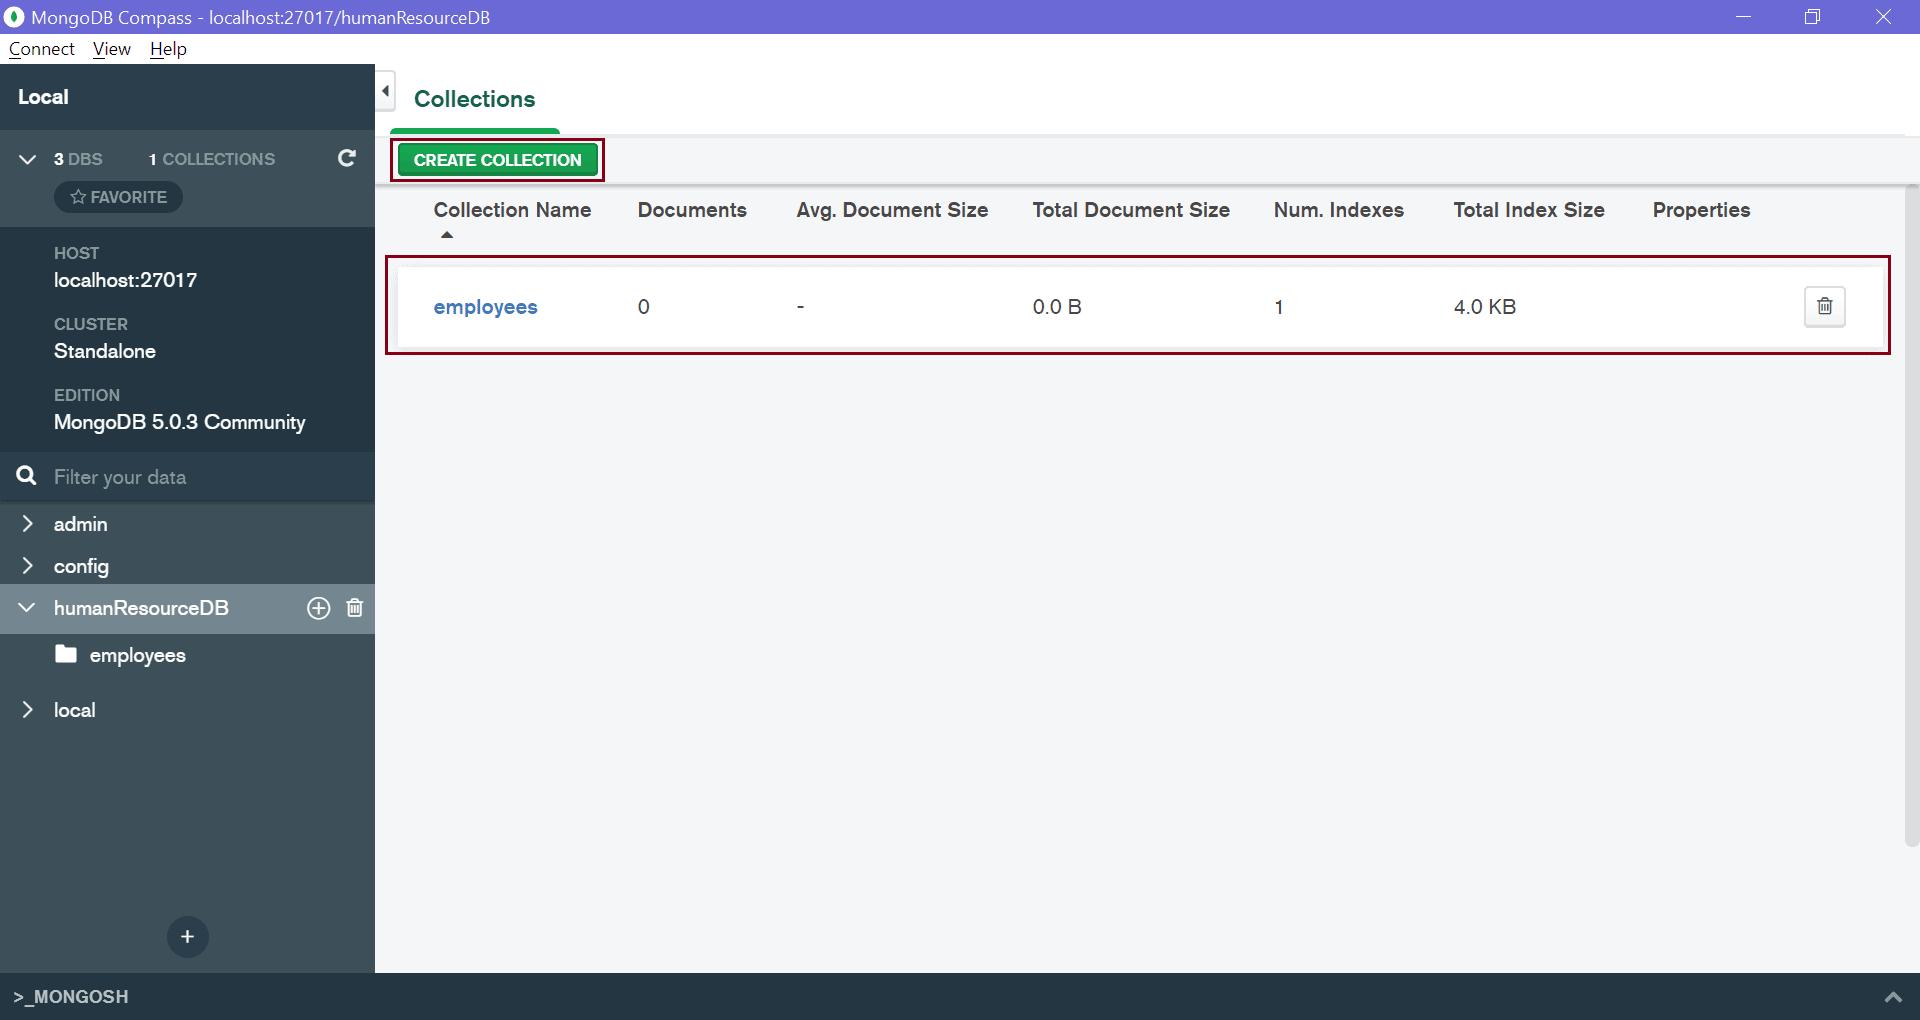The image size is (1920, 1020).
Task: Open the View menu
Action: [111, 49]
